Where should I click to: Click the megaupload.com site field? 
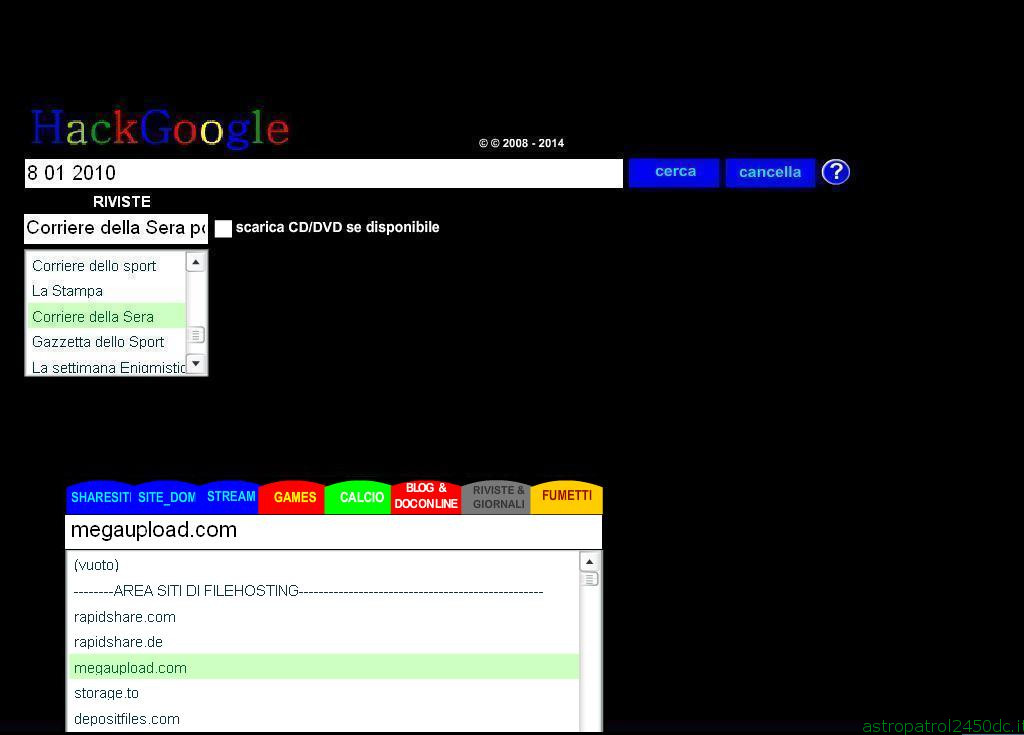(x=333, y=531)
